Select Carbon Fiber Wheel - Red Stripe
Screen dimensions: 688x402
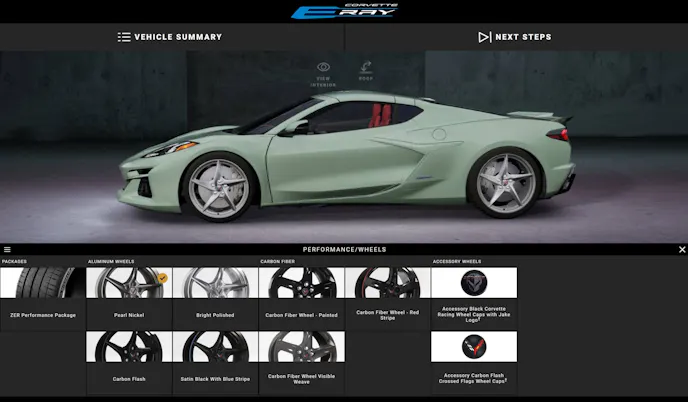(387, 284)
